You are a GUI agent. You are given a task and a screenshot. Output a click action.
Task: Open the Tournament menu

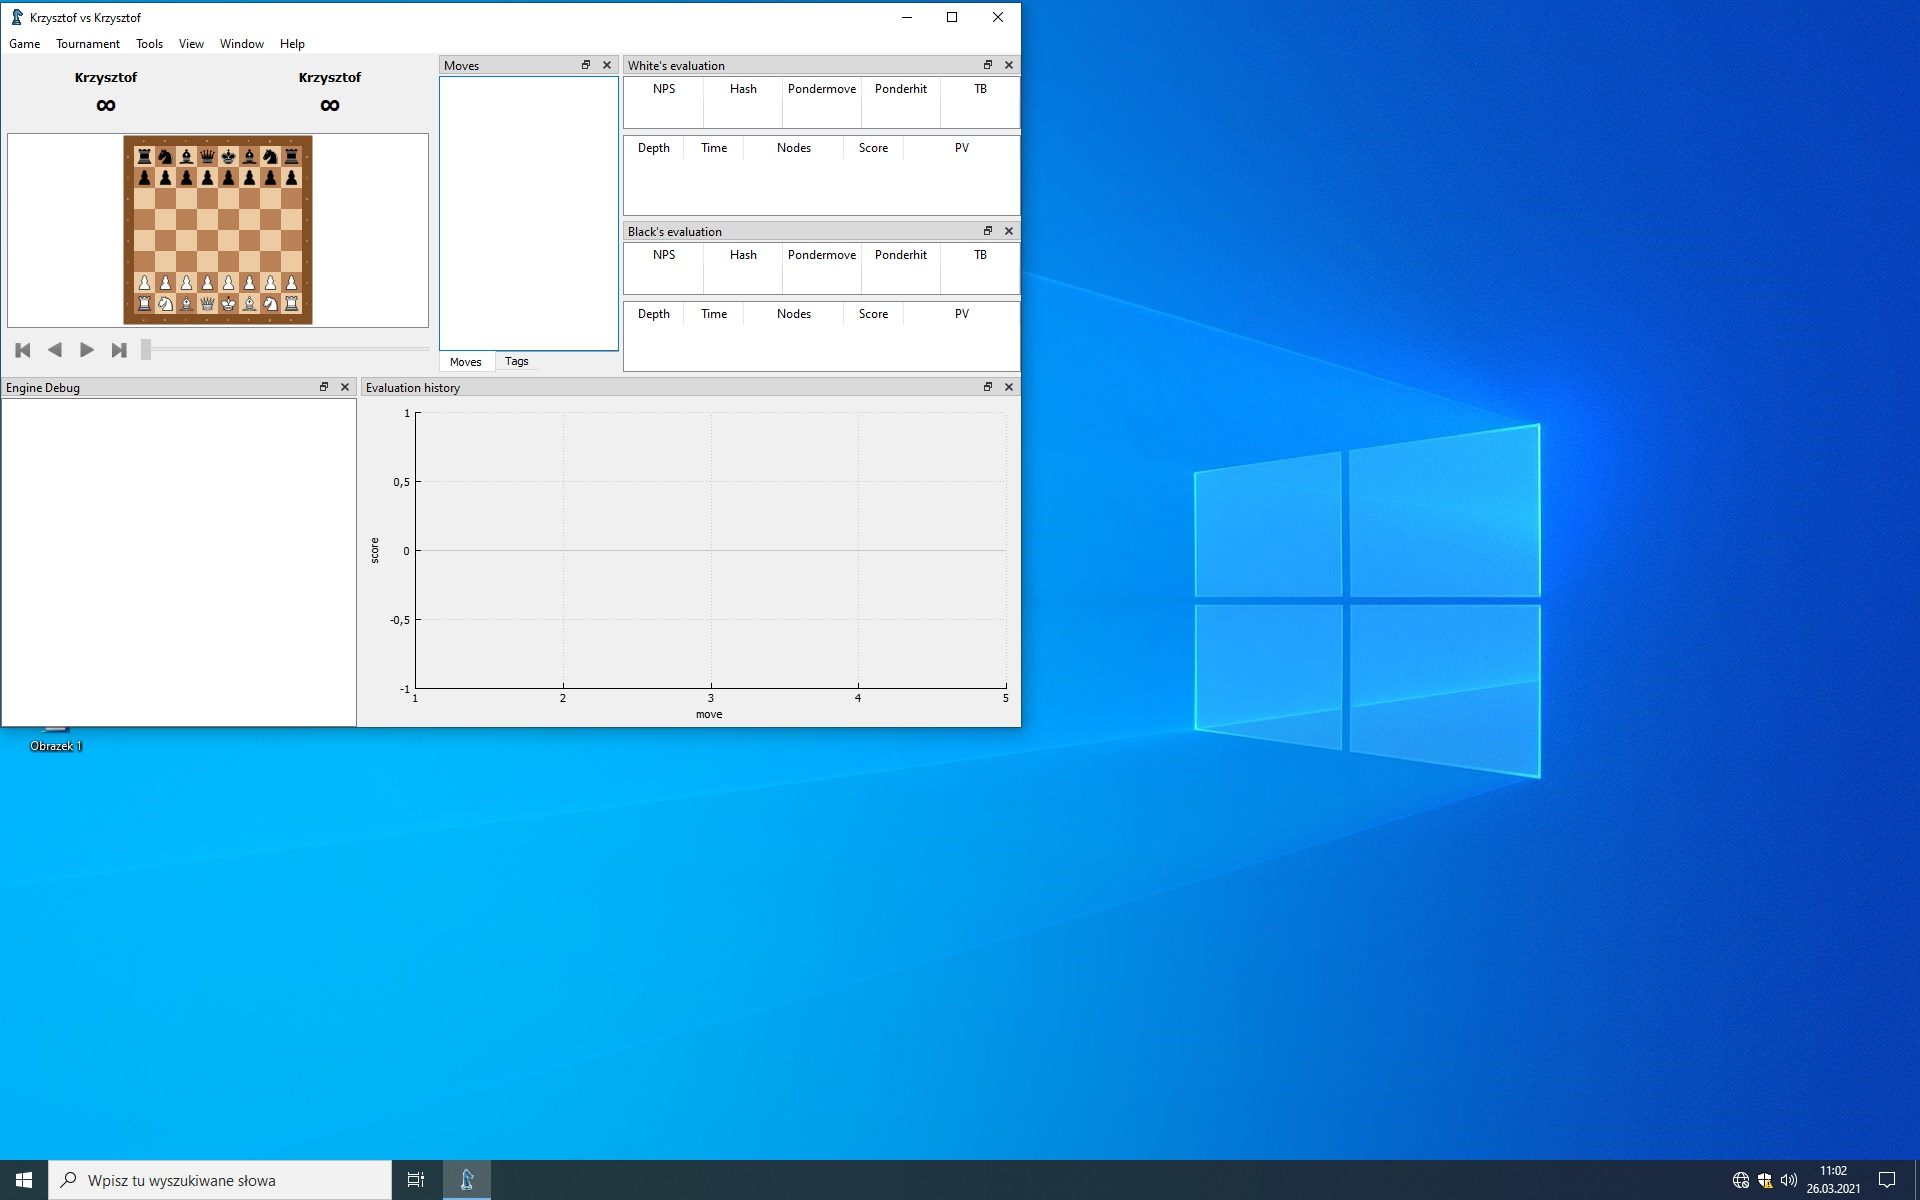click(87, 44)
